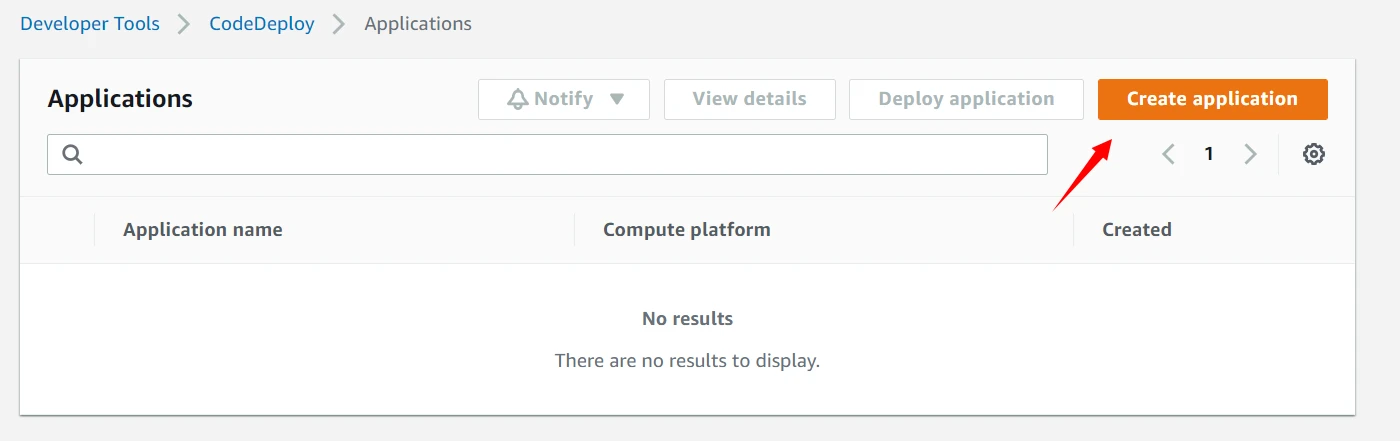The width and height of the screenshot is (1400, 441).
Task: Click the View details button
Action: coord(749,99)
